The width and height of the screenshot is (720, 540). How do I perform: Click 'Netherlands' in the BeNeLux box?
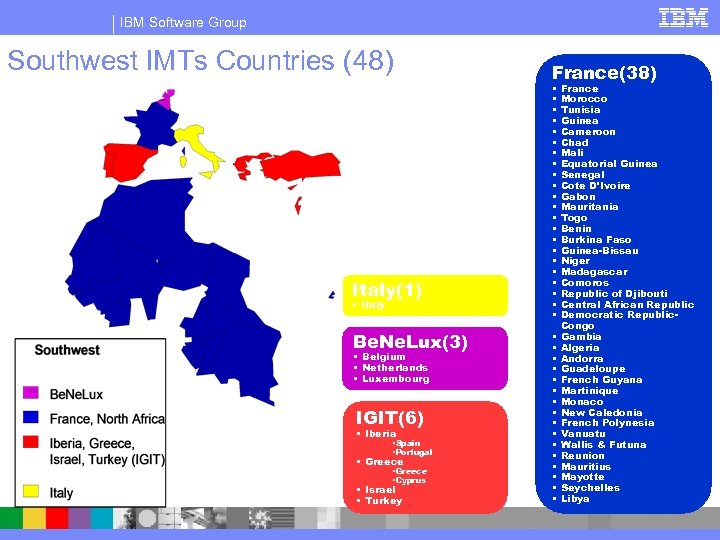click(395, 368)
